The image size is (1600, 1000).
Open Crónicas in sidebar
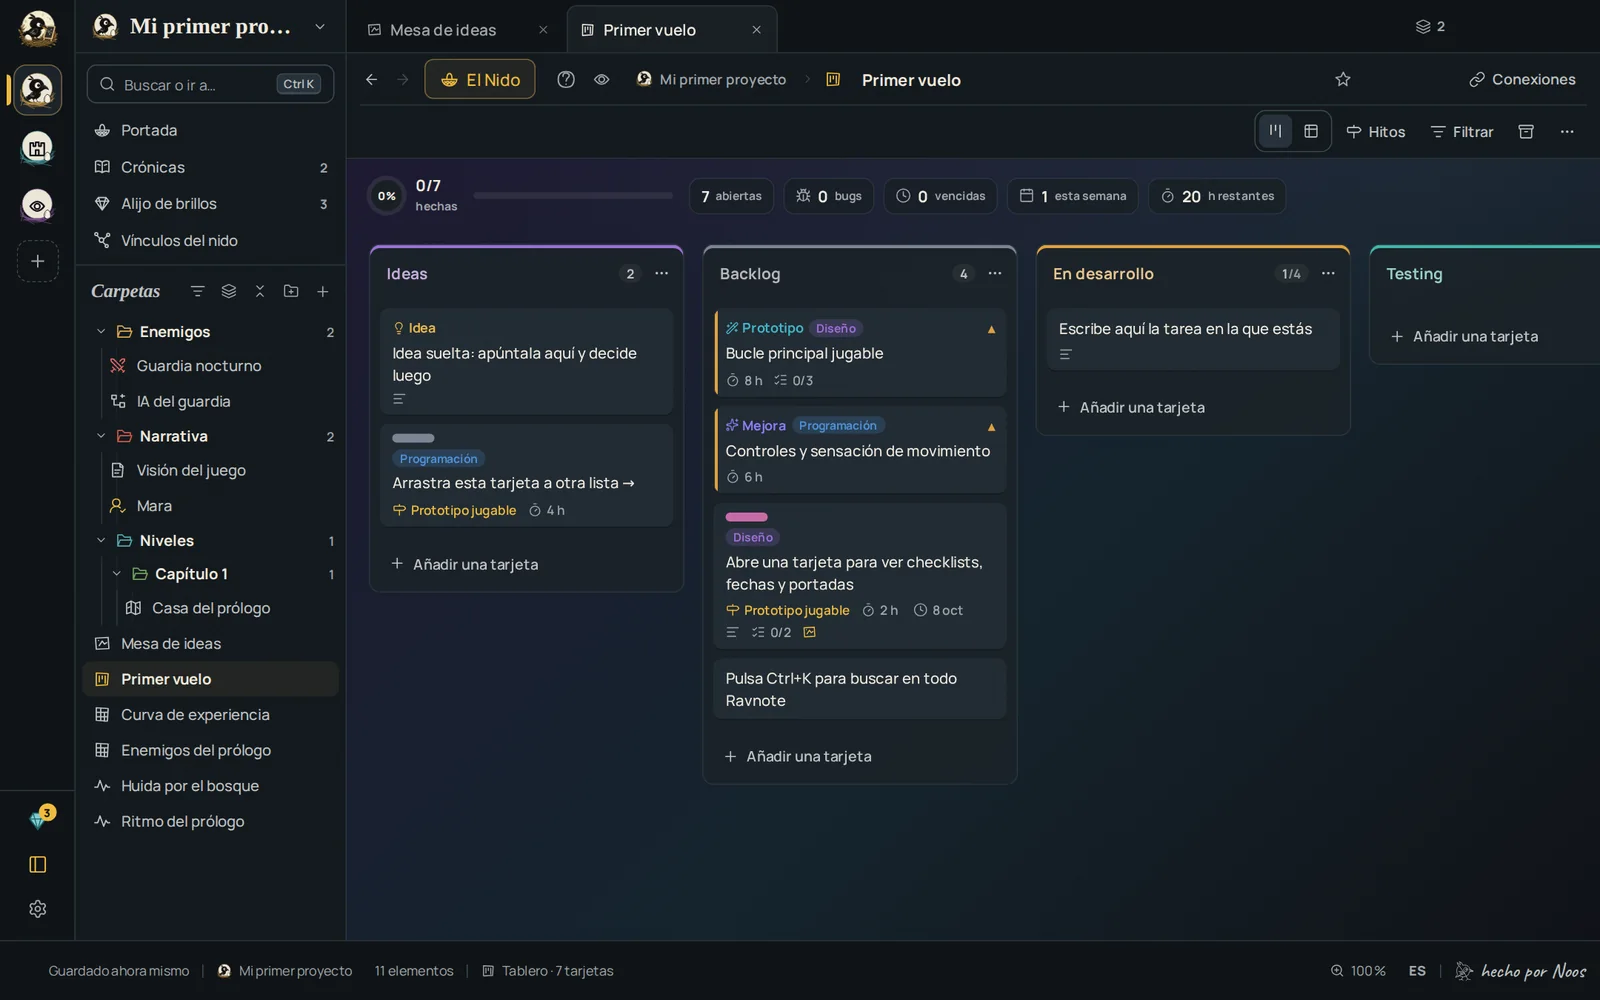pyautogui.click(x=211, y=167)
